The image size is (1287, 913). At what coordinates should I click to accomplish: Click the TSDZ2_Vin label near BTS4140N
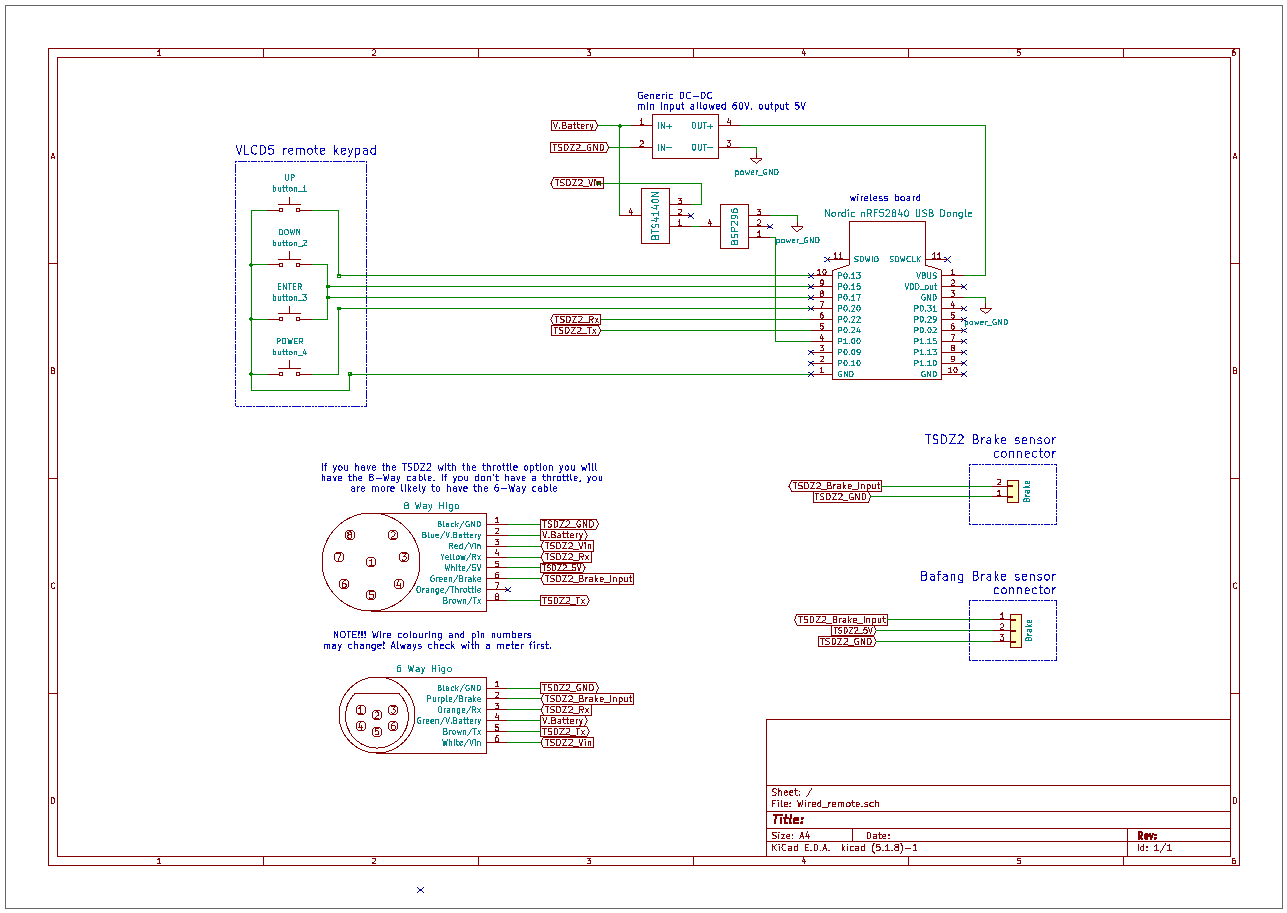coord(578,183)
